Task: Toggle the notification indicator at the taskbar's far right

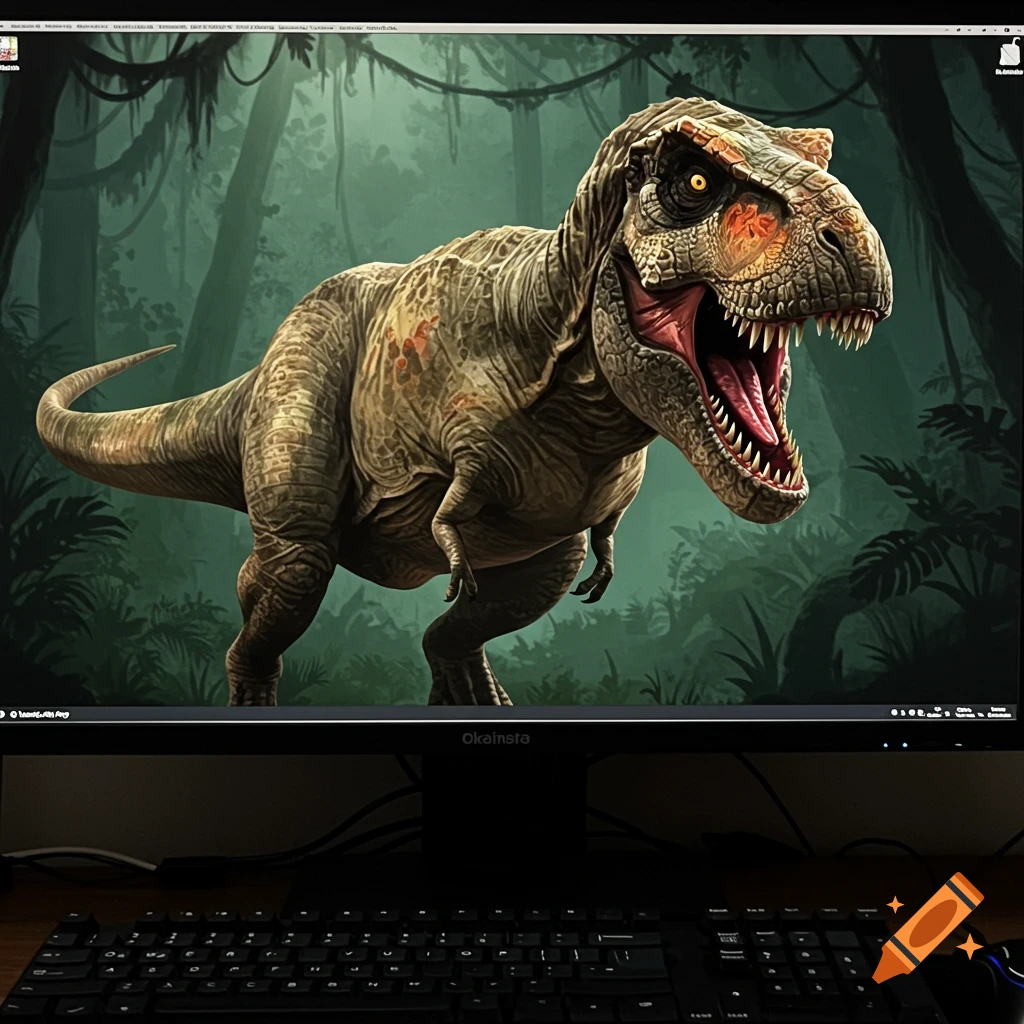Action: click(x=998, y=712)
